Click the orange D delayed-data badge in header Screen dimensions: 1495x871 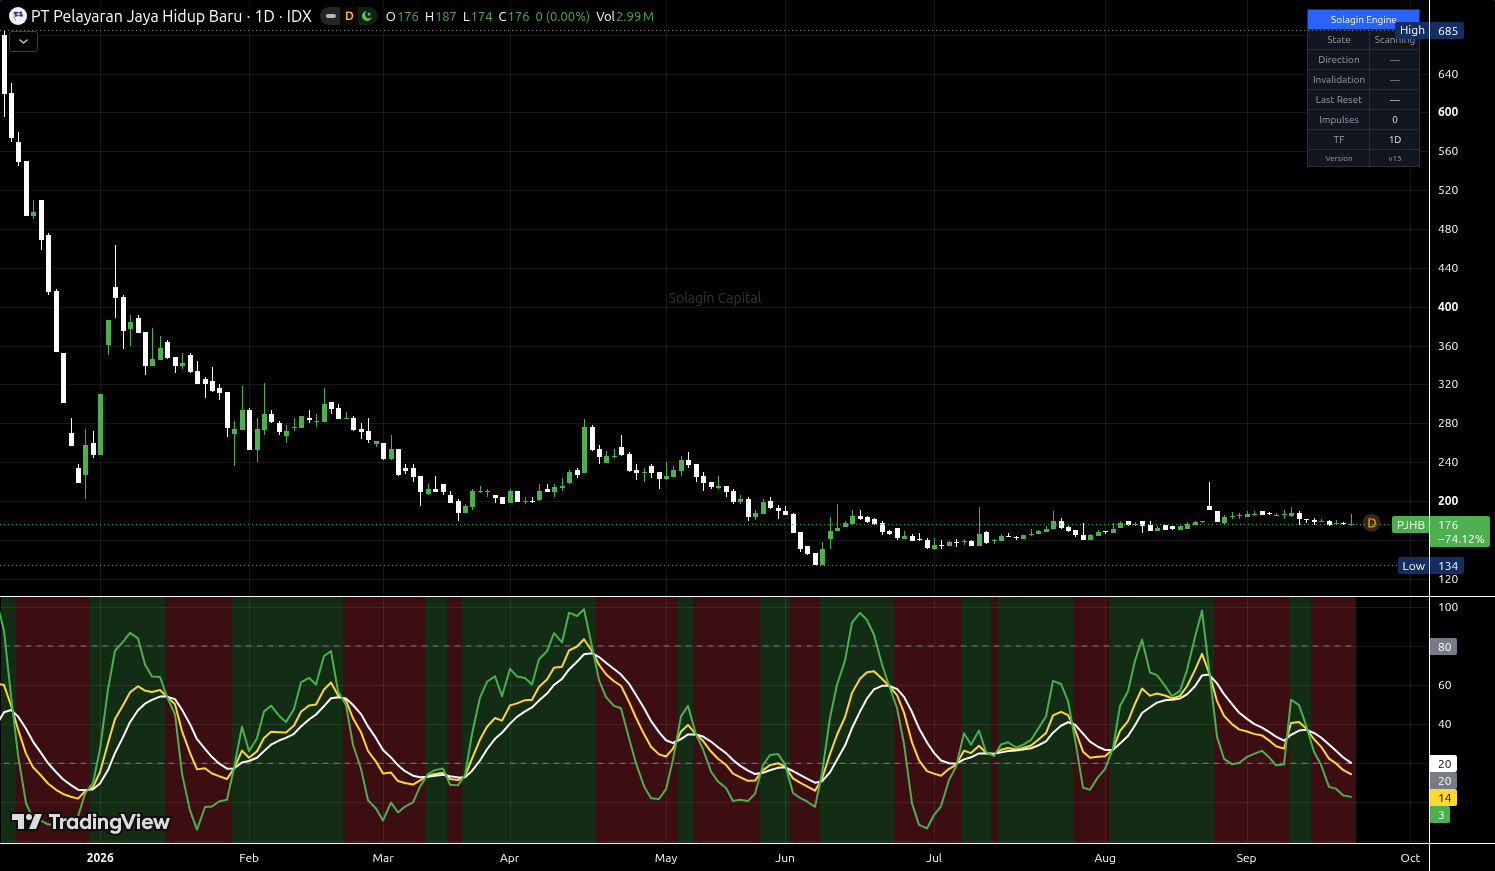point(349,16)
